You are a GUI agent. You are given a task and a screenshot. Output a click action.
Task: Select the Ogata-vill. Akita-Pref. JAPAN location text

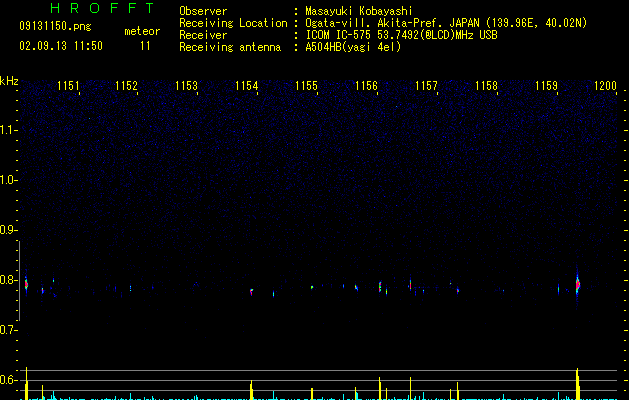pos(446,23)
